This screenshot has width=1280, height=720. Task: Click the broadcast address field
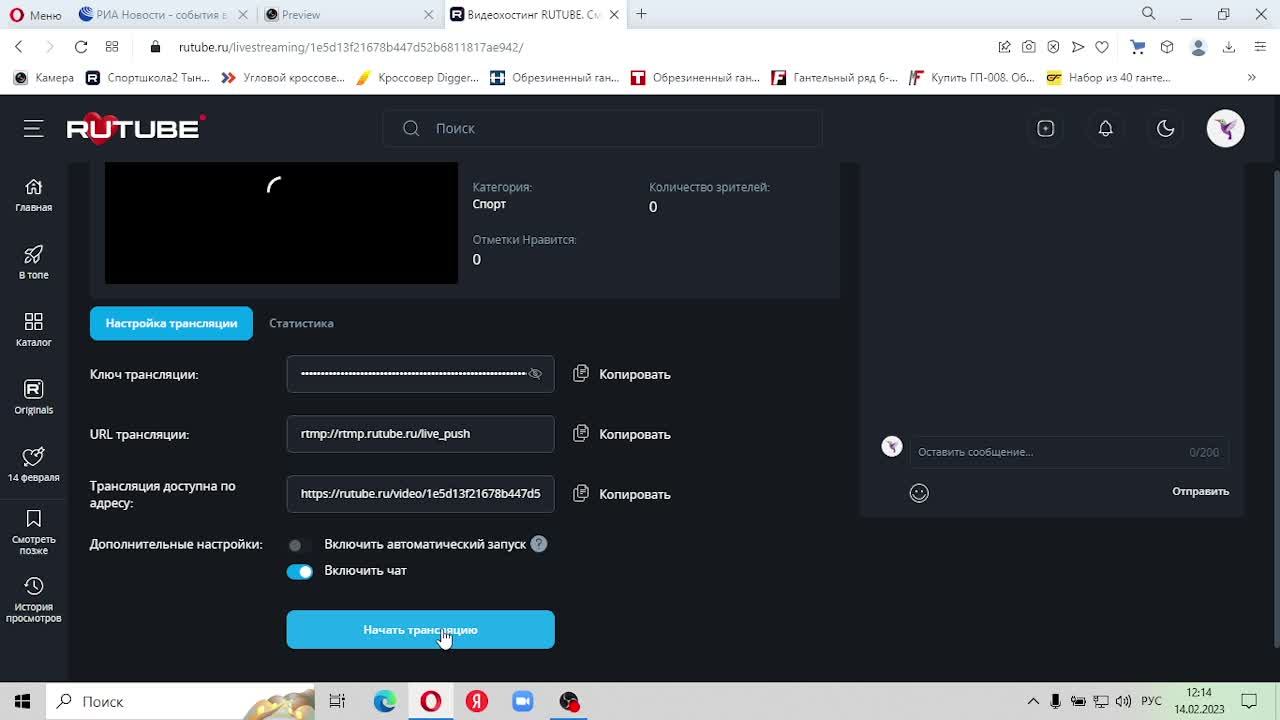coord(420,494)
